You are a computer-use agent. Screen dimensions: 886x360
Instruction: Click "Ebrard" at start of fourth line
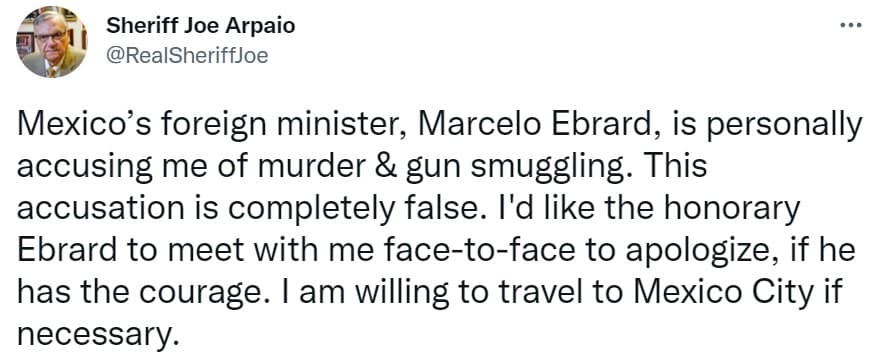(x=66, y=250)
